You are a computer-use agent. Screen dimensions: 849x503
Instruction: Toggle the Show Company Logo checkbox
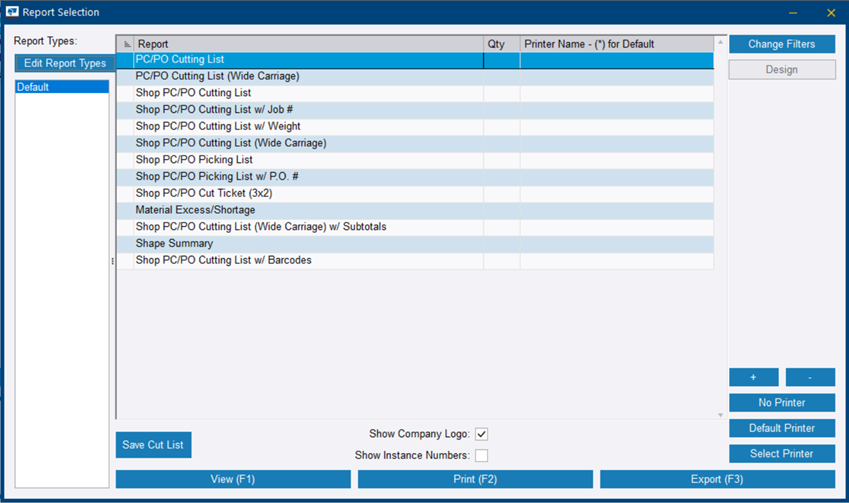pos(481,434)
